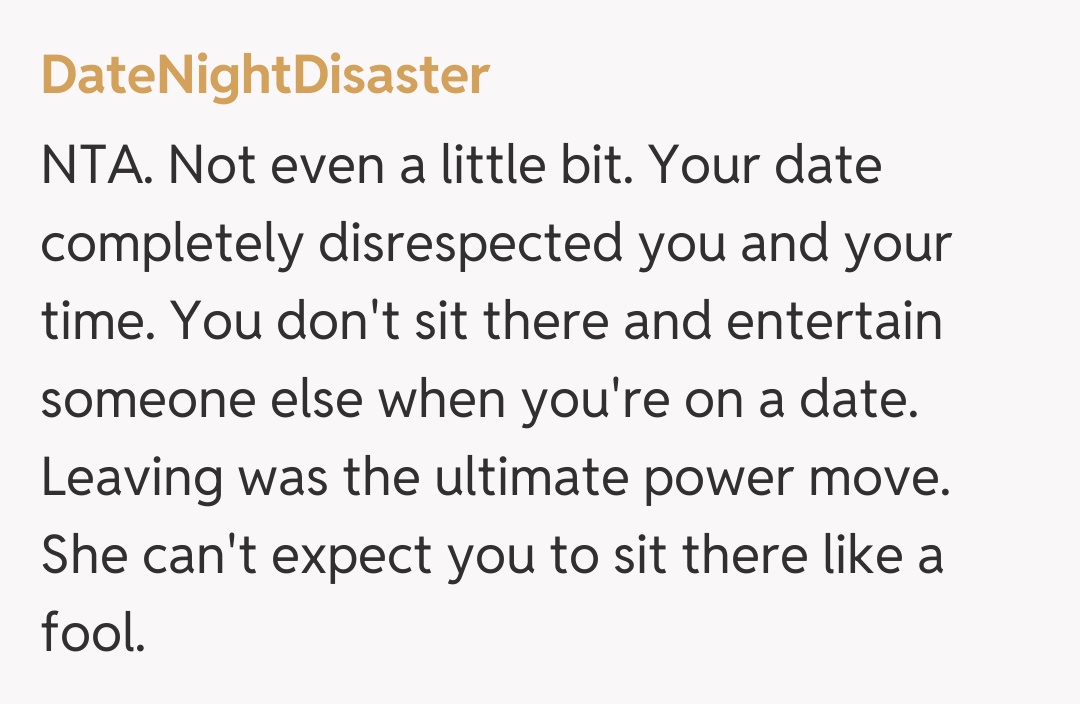
Task: Click the word "Leaving" in the comment
Action: point(132,480)
